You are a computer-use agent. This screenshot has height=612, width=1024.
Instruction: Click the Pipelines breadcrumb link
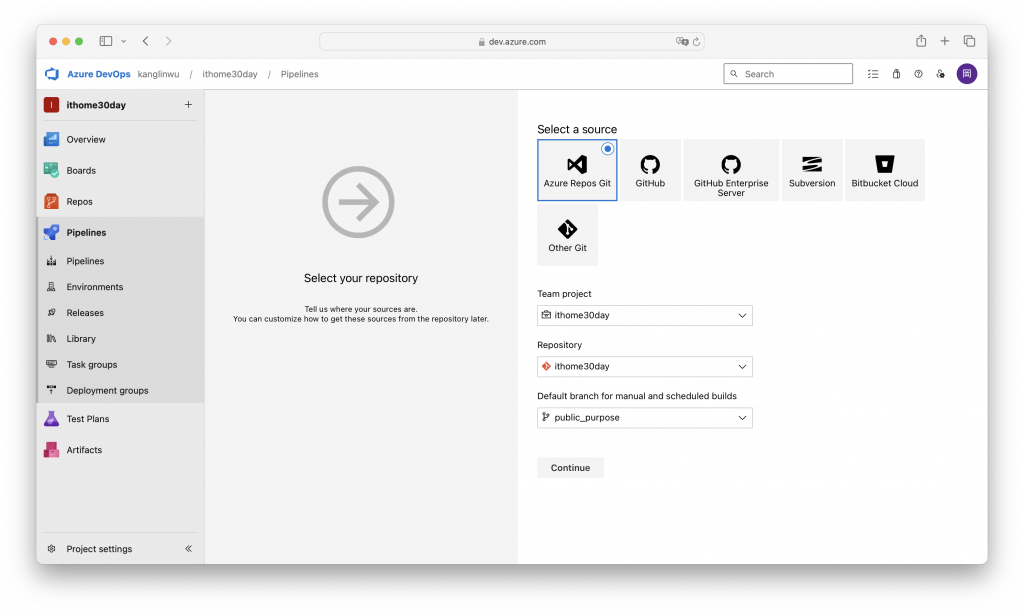pos(300,74)
